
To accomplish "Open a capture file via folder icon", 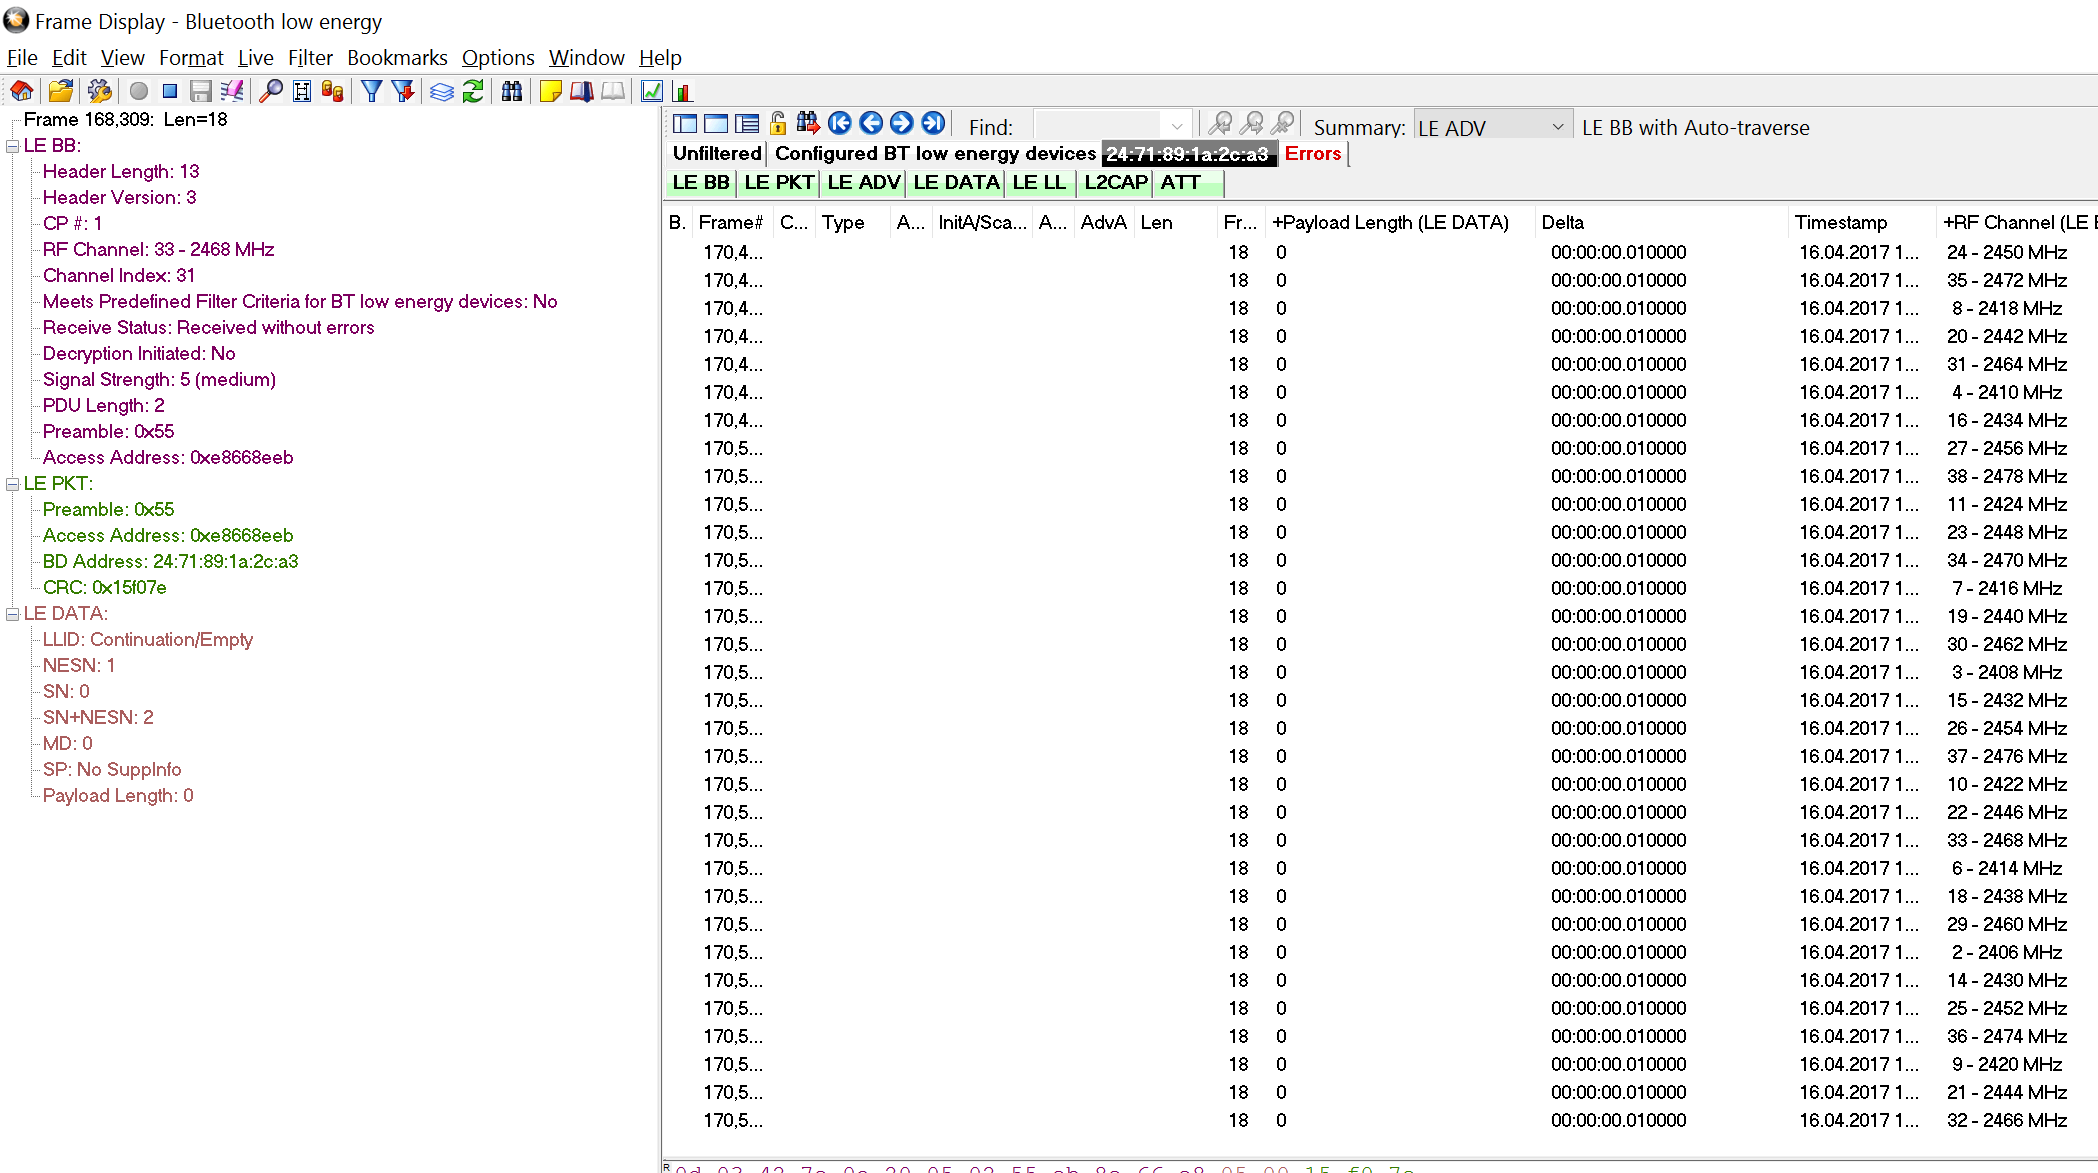I will coord(61,92).
